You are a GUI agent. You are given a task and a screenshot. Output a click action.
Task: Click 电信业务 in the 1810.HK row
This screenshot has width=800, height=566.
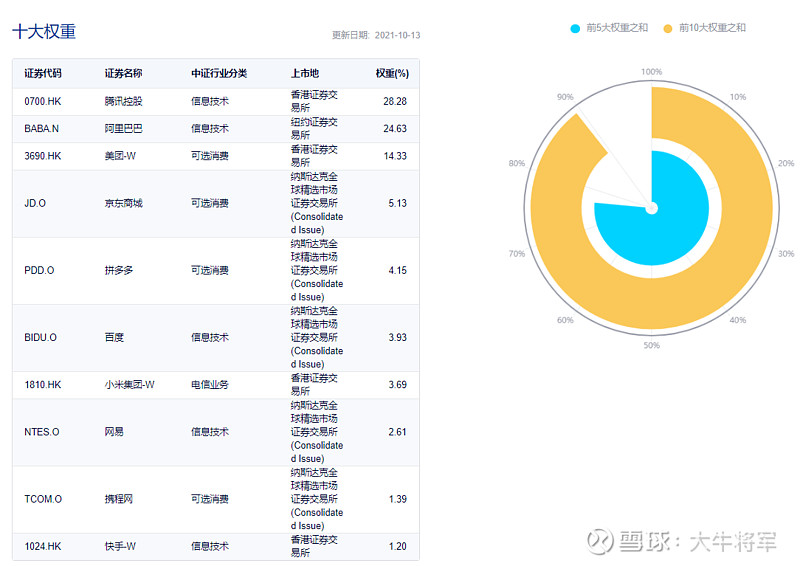(x=210, y=385)
